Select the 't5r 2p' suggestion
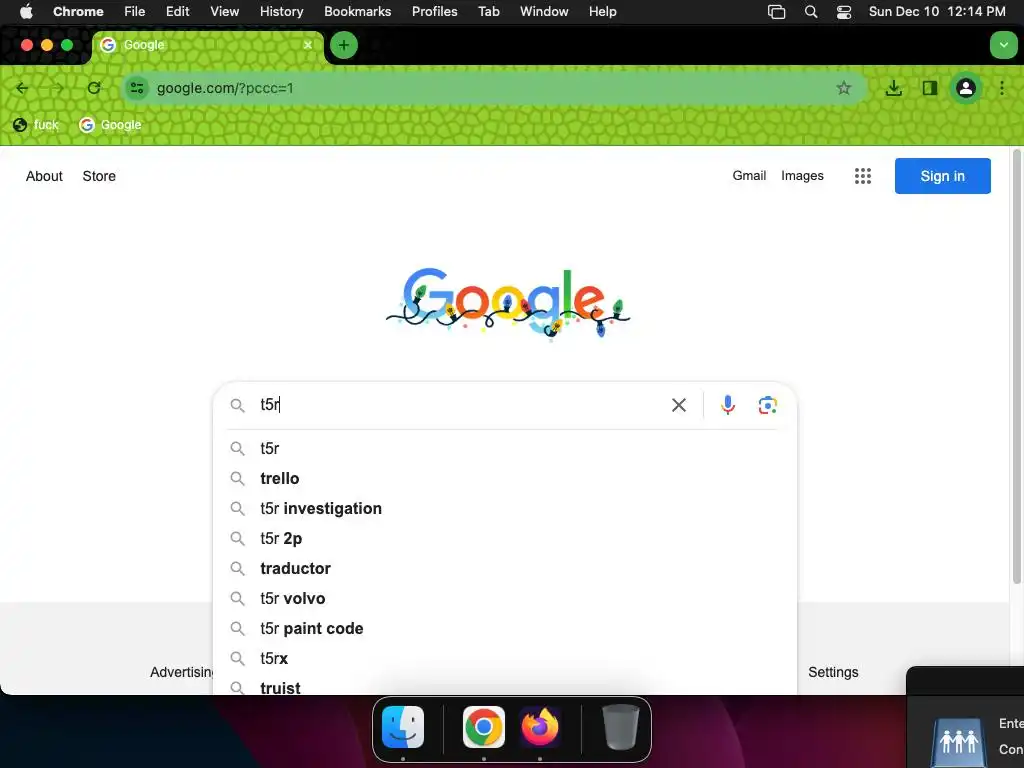The height and width of the screenshot is (768, 1024). (x=505, y=538)
